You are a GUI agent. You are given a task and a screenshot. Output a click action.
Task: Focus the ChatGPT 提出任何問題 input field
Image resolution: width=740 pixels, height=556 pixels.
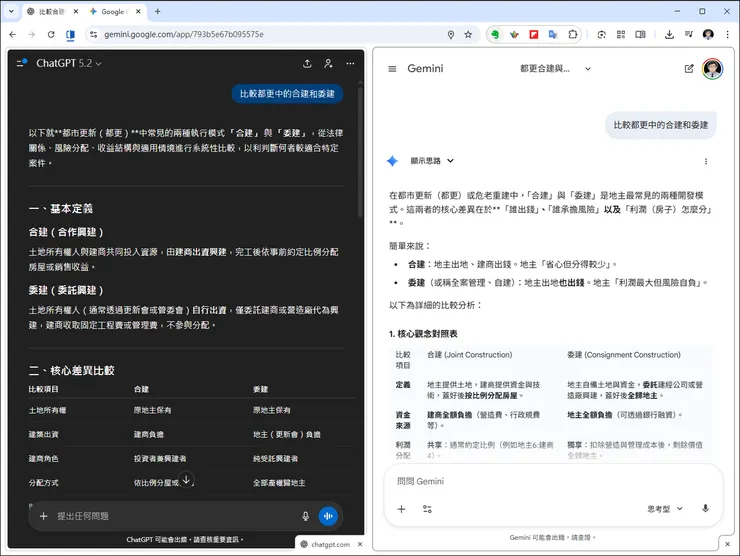pos(175,516)
